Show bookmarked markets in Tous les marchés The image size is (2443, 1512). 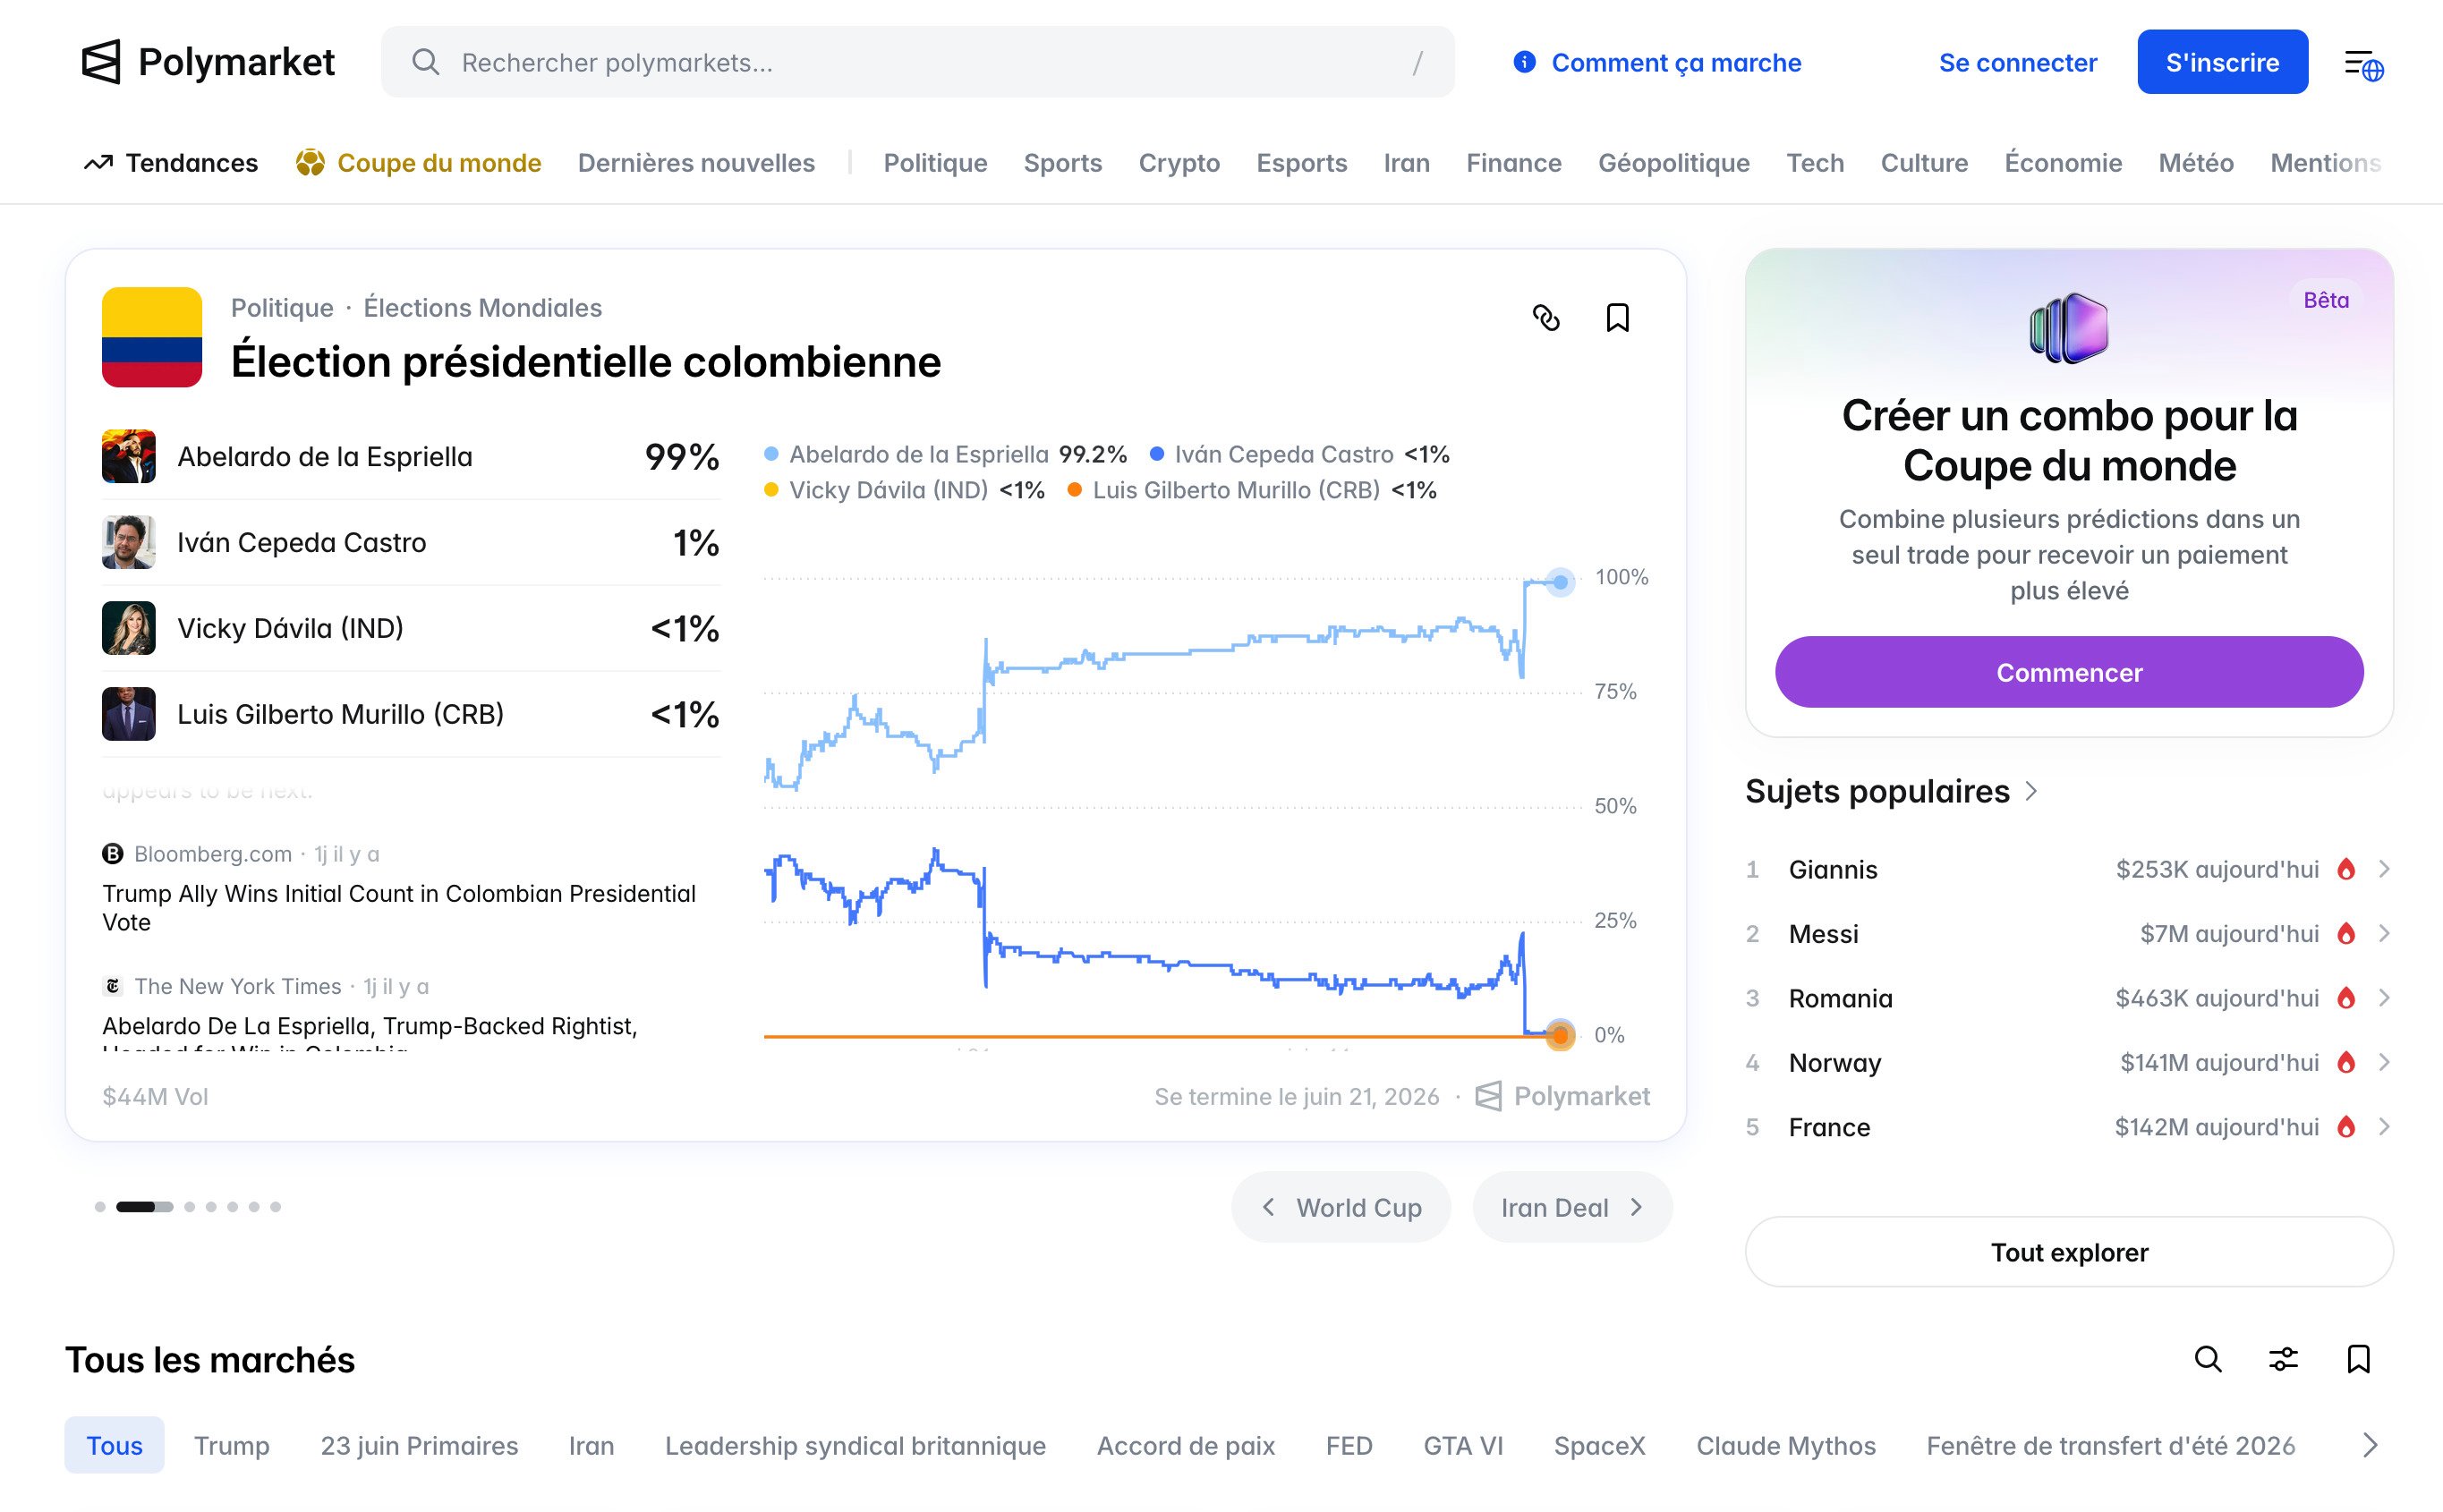click(x=2358, y=1359)
